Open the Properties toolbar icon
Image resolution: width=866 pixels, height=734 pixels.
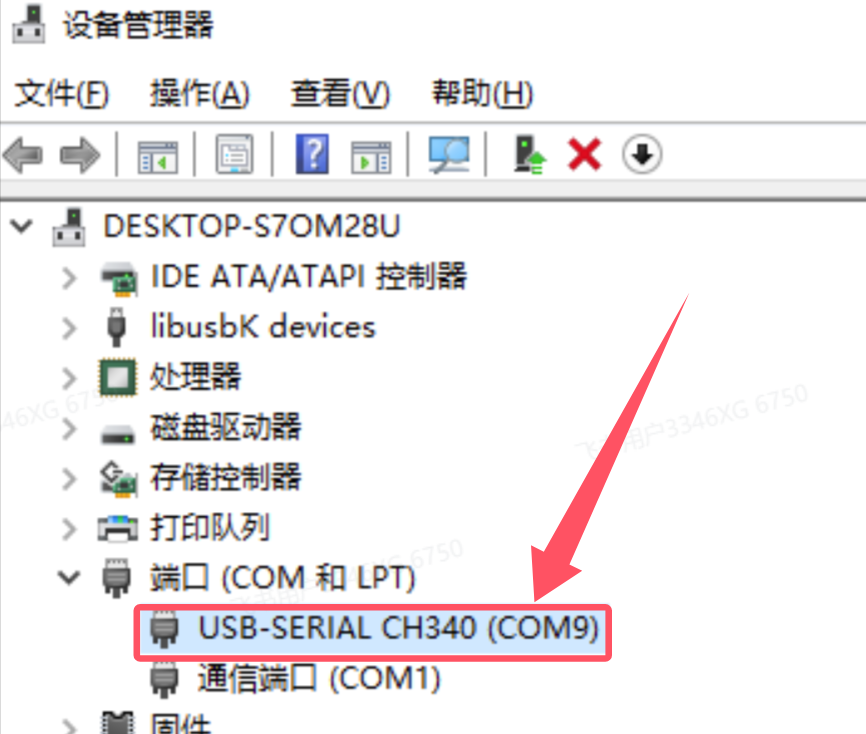click(x=235, y=154)
